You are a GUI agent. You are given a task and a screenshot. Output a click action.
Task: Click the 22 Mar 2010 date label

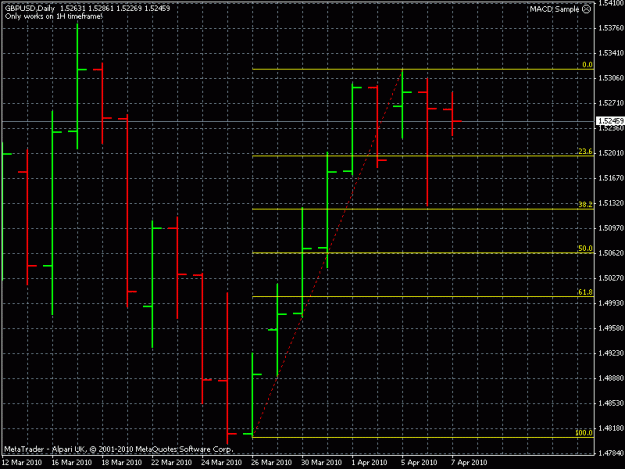click(171, 463)
